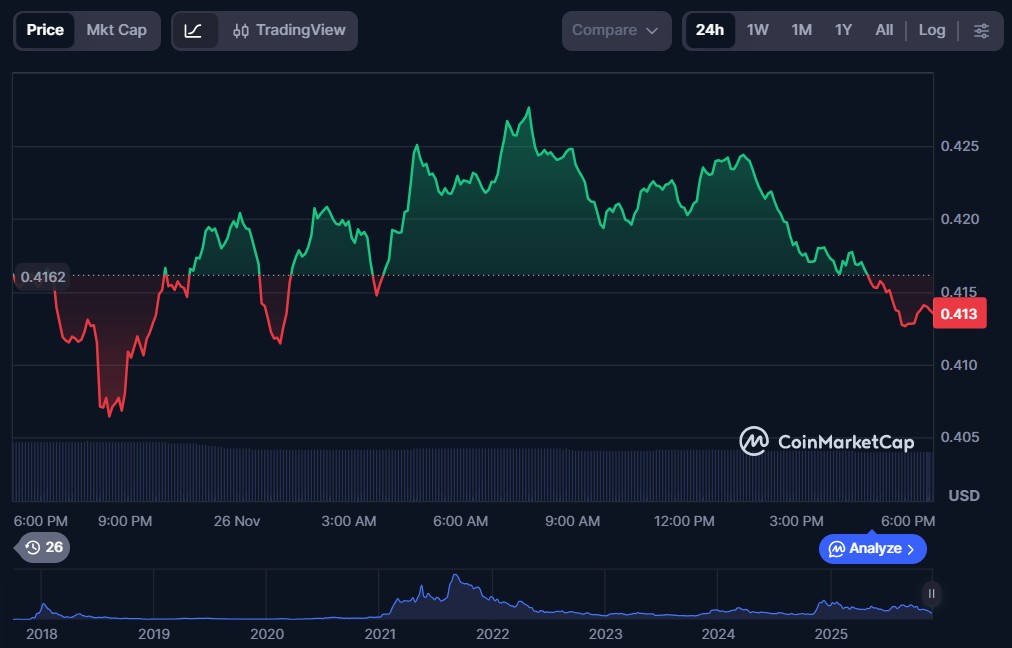Open chart settings sliders icon
Screen dimensions: 1012x648
coord(981,31)
